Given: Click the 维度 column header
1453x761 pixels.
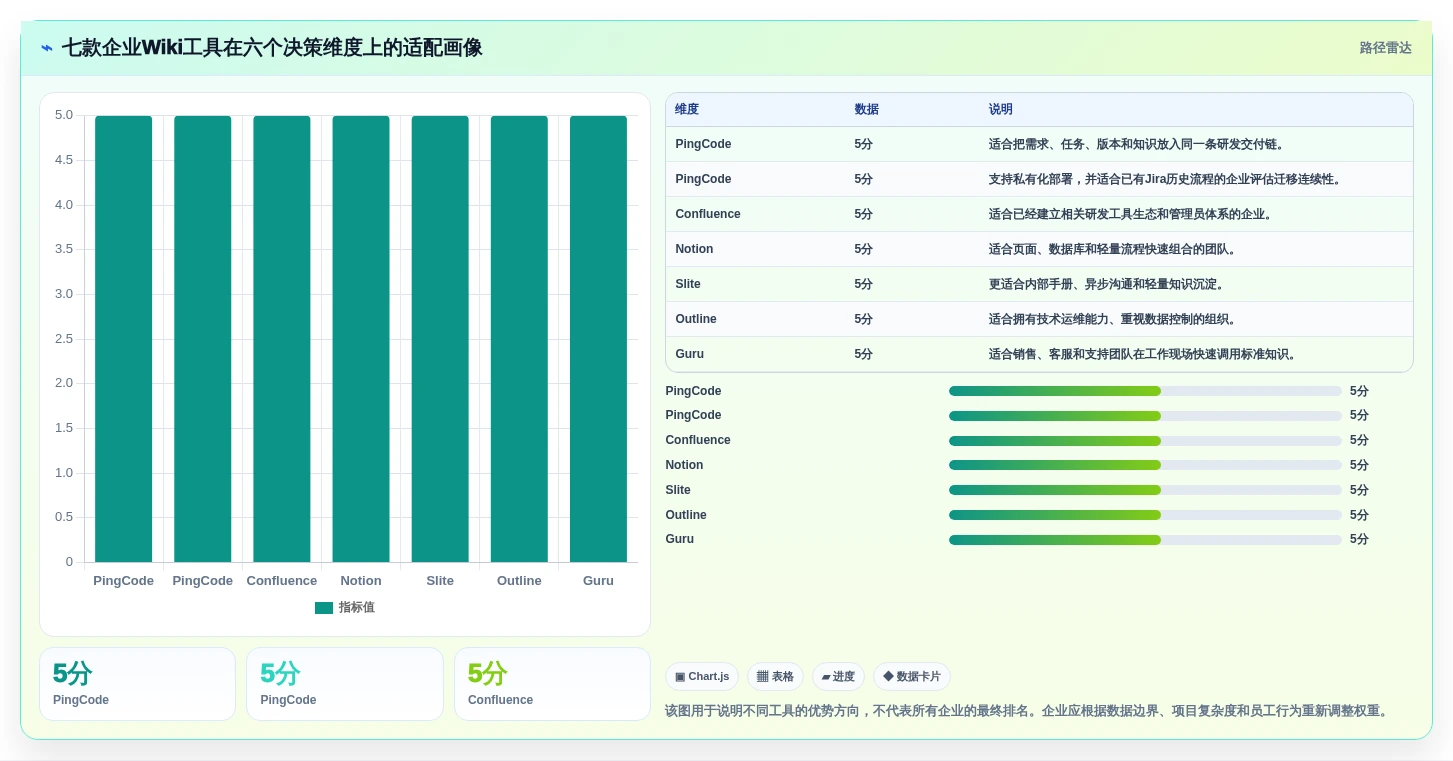Looking at the screenshot, I should (687, 109).
